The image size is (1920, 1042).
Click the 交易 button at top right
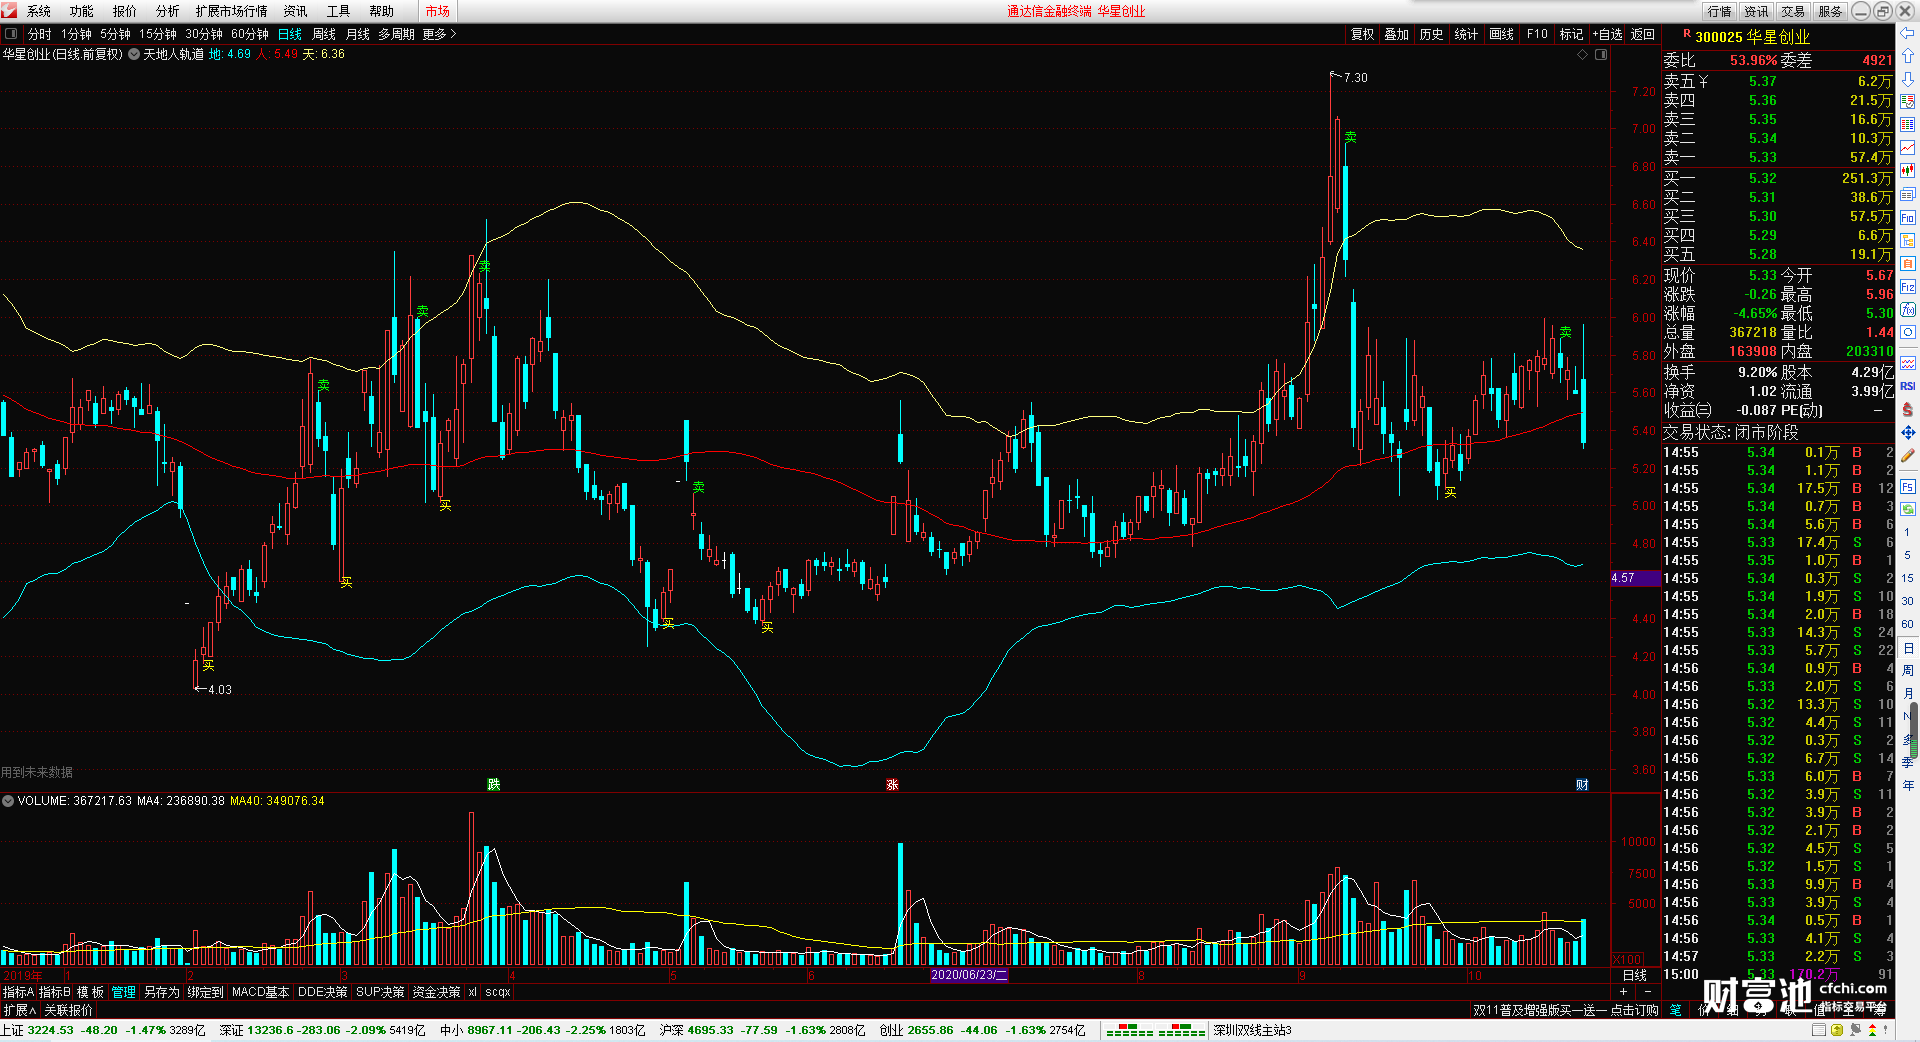click(x=1793, y=11)
